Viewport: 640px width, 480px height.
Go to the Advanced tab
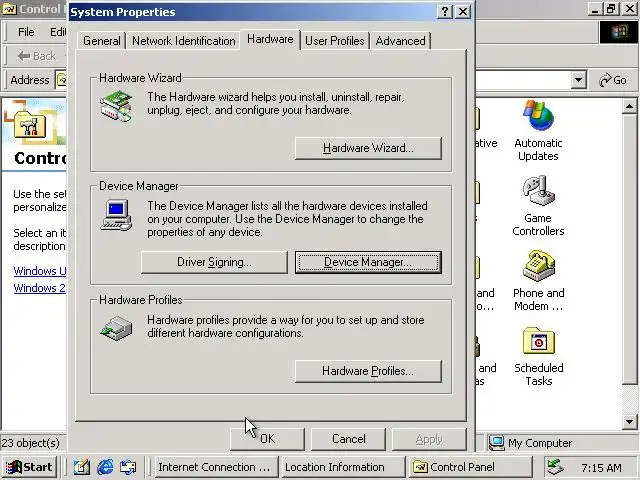point(400,41)
